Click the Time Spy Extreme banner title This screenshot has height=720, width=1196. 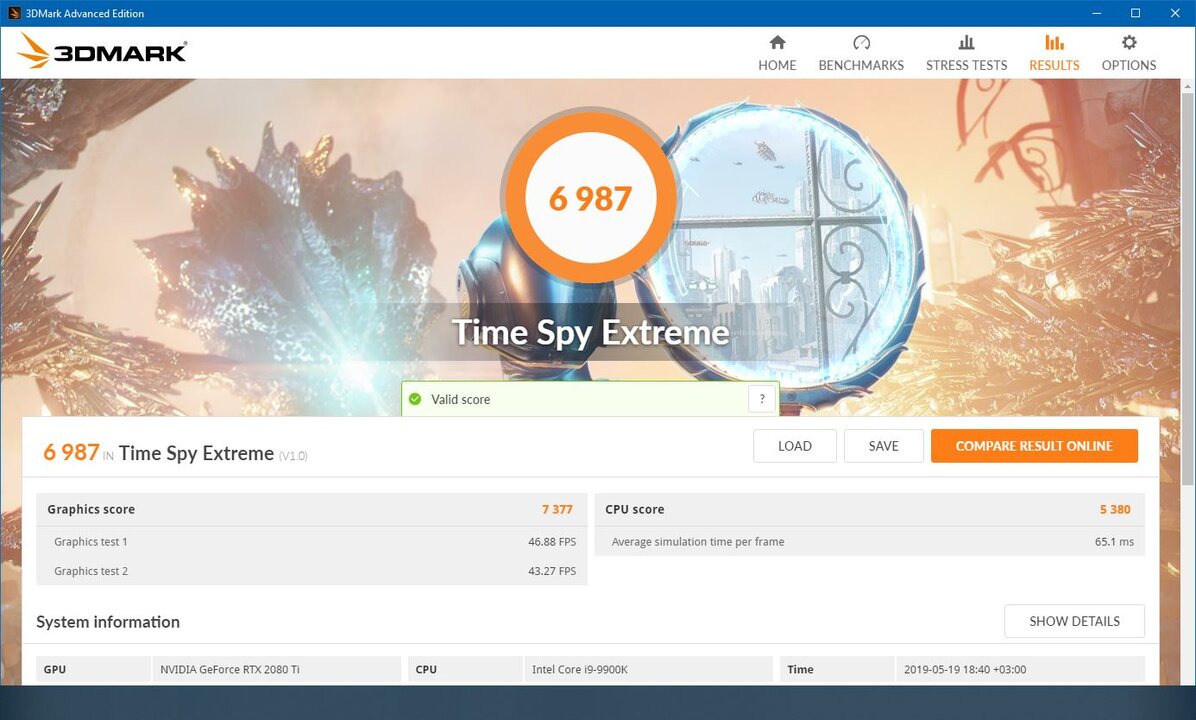coord(590,333)
